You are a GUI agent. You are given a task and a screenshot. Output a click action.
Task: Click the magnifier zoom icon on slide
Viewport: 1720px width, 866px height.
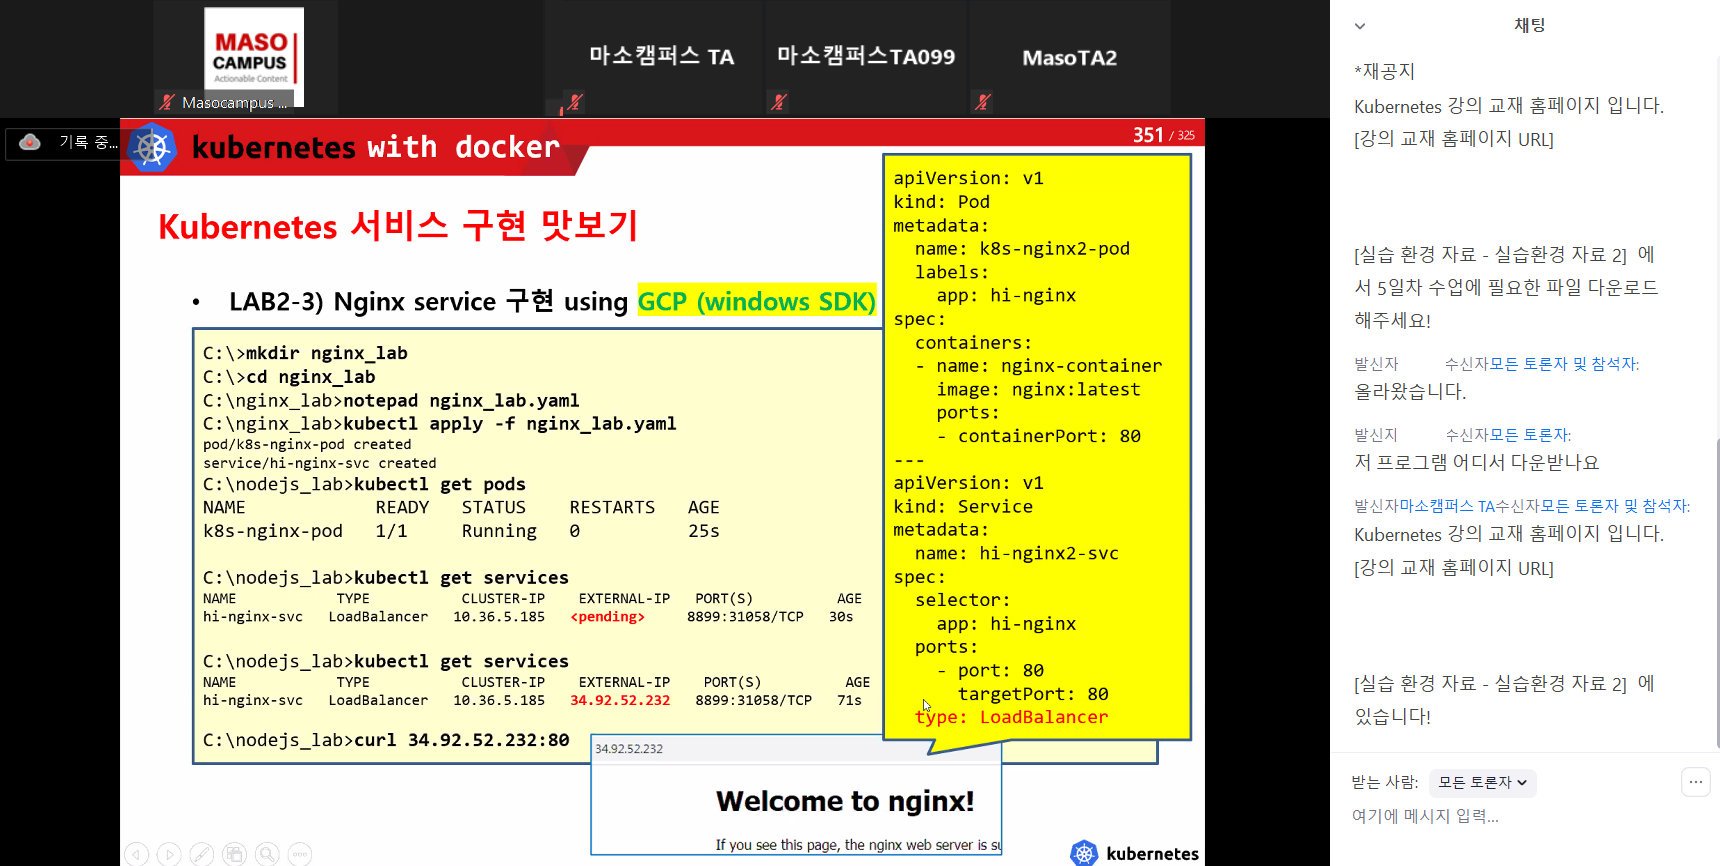click(x=267, y=854)
